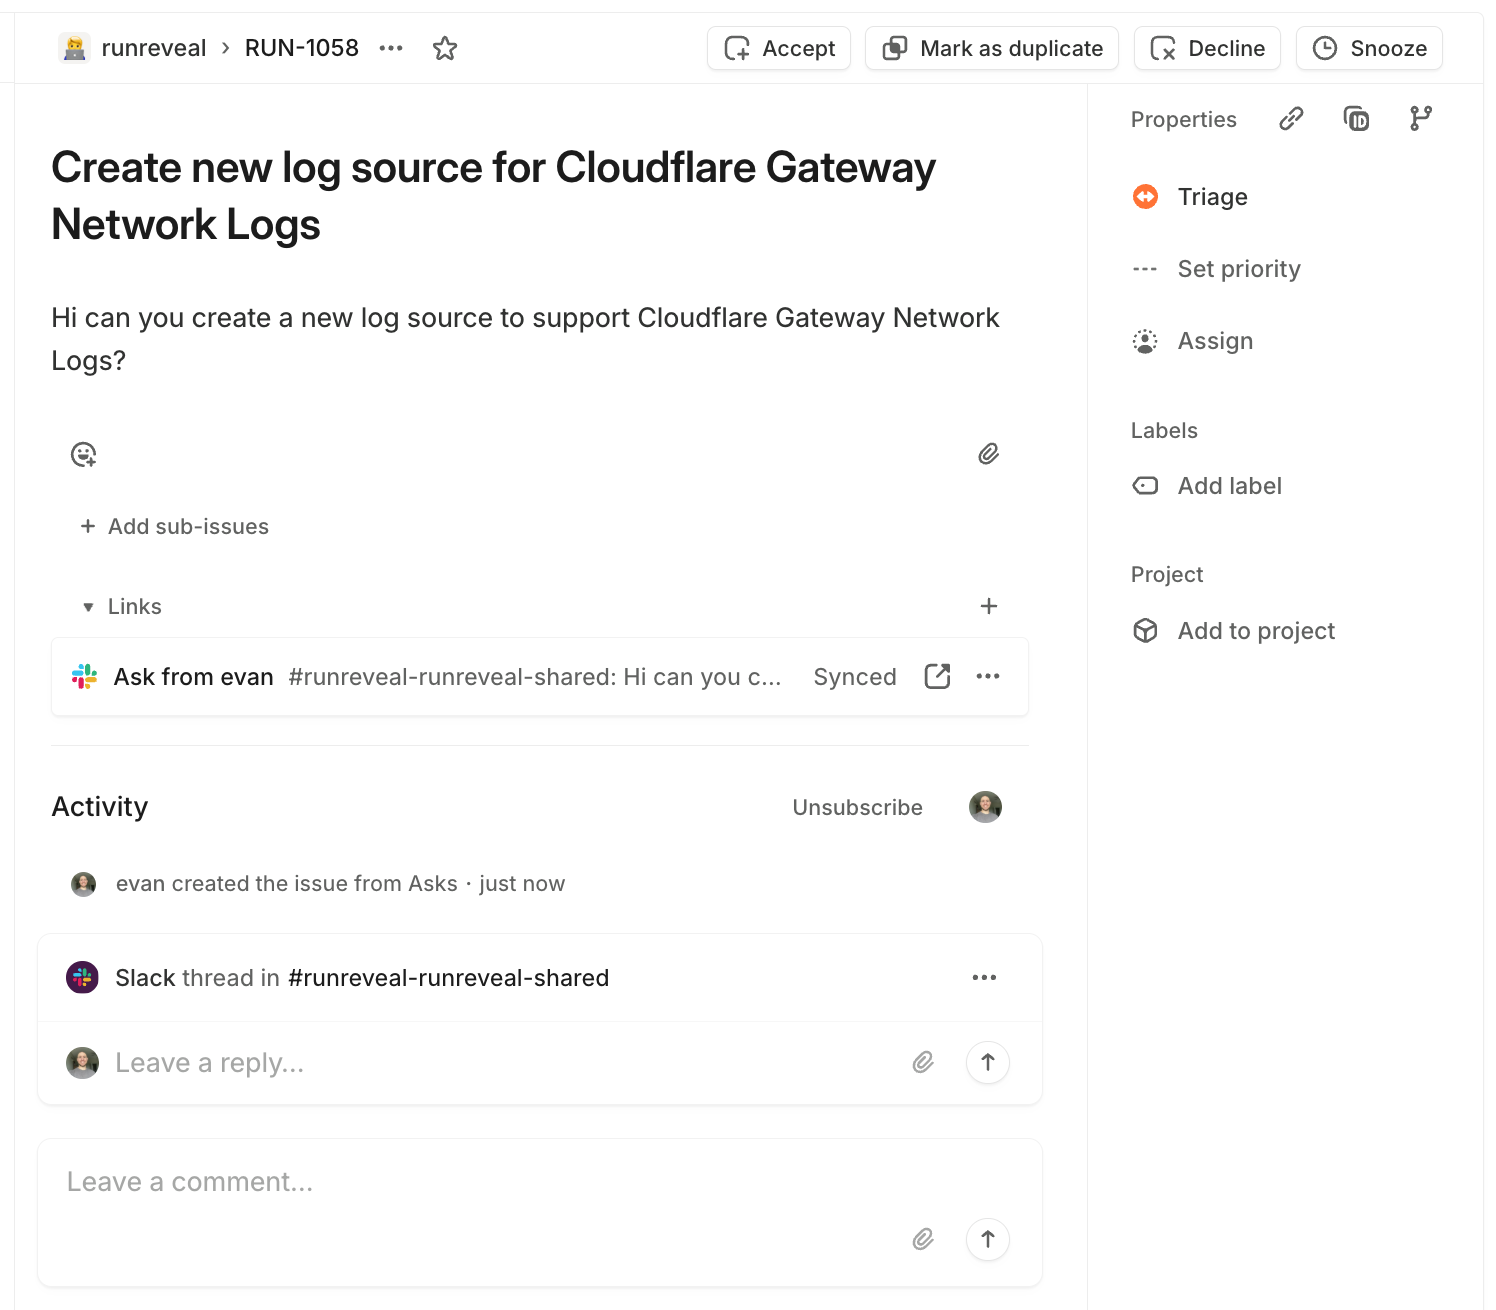The height and width of the screenshot is (1310, 1496).
Task: Add an emoji reaction to description
Action: pos(84,455)
